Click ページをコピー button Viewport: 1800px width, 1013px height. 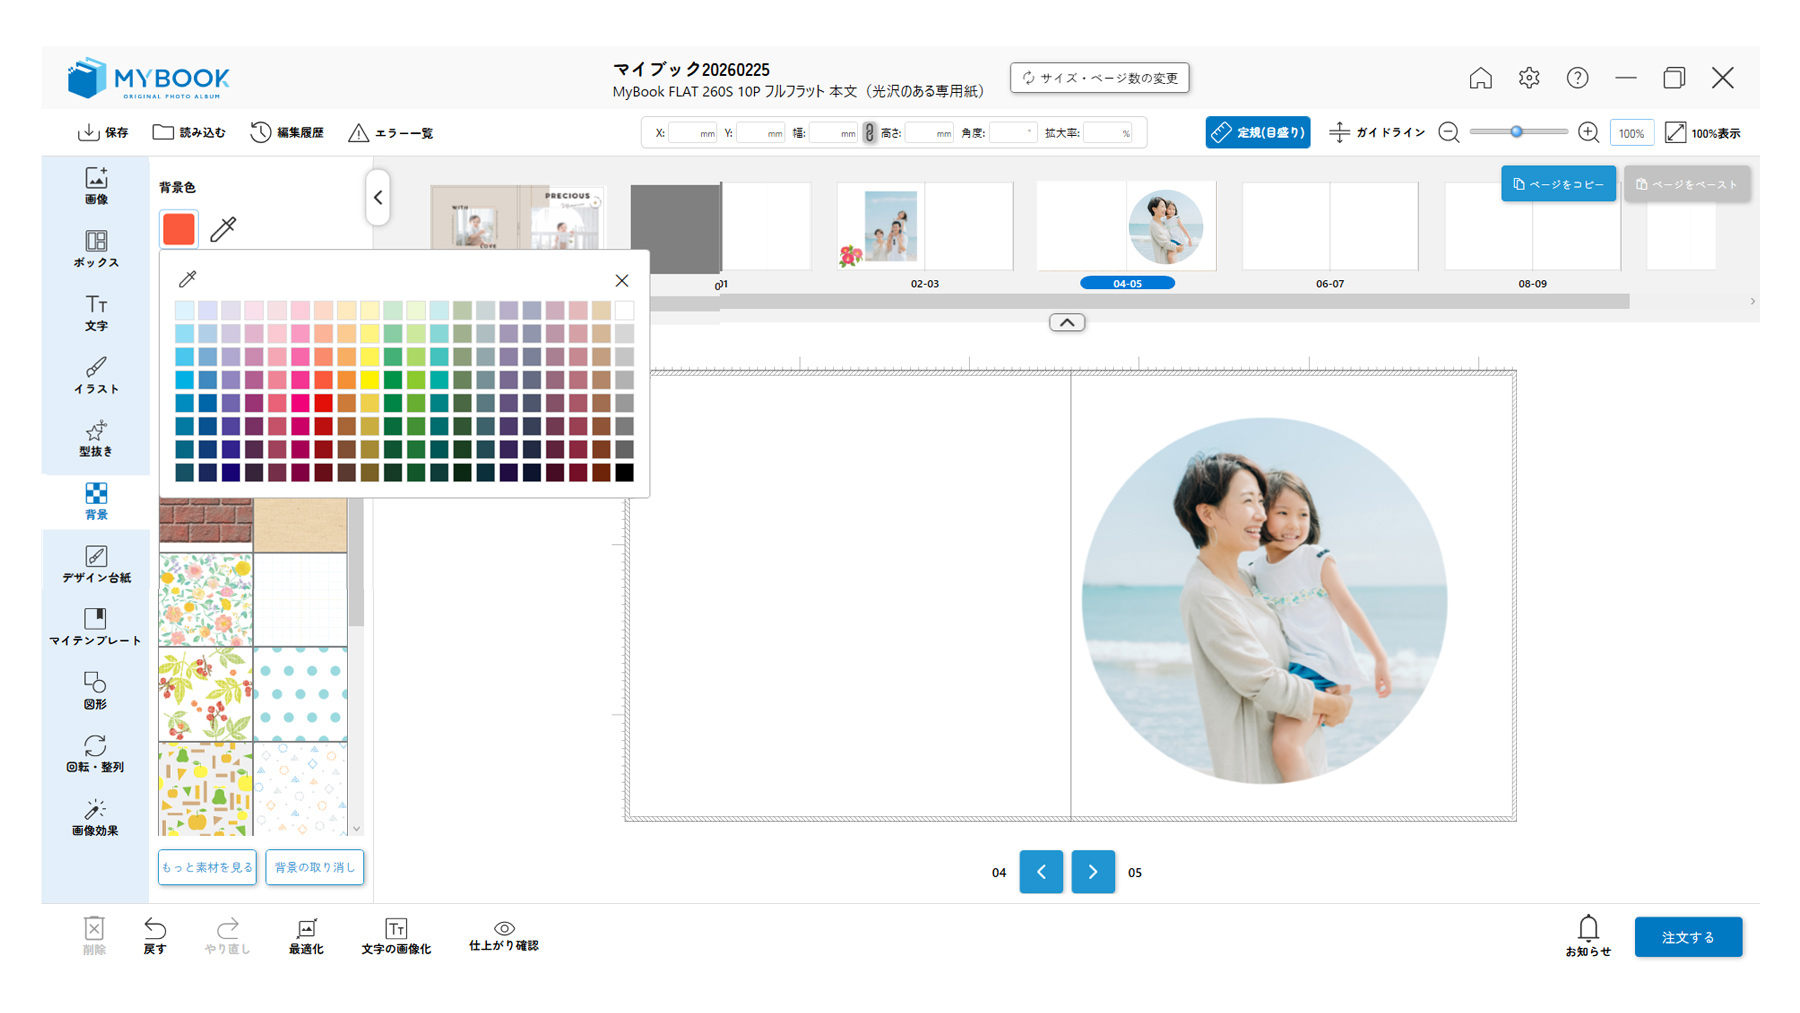(1558, 184)
